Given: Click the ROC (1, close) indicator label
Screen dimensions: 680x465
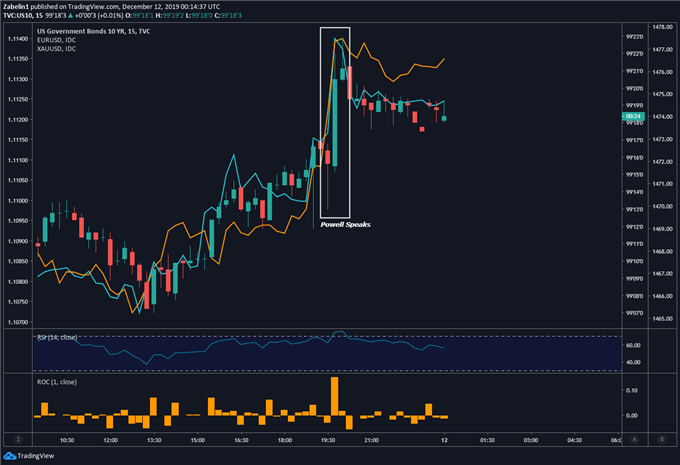Looking at the screenshot, I should [57, 382].
